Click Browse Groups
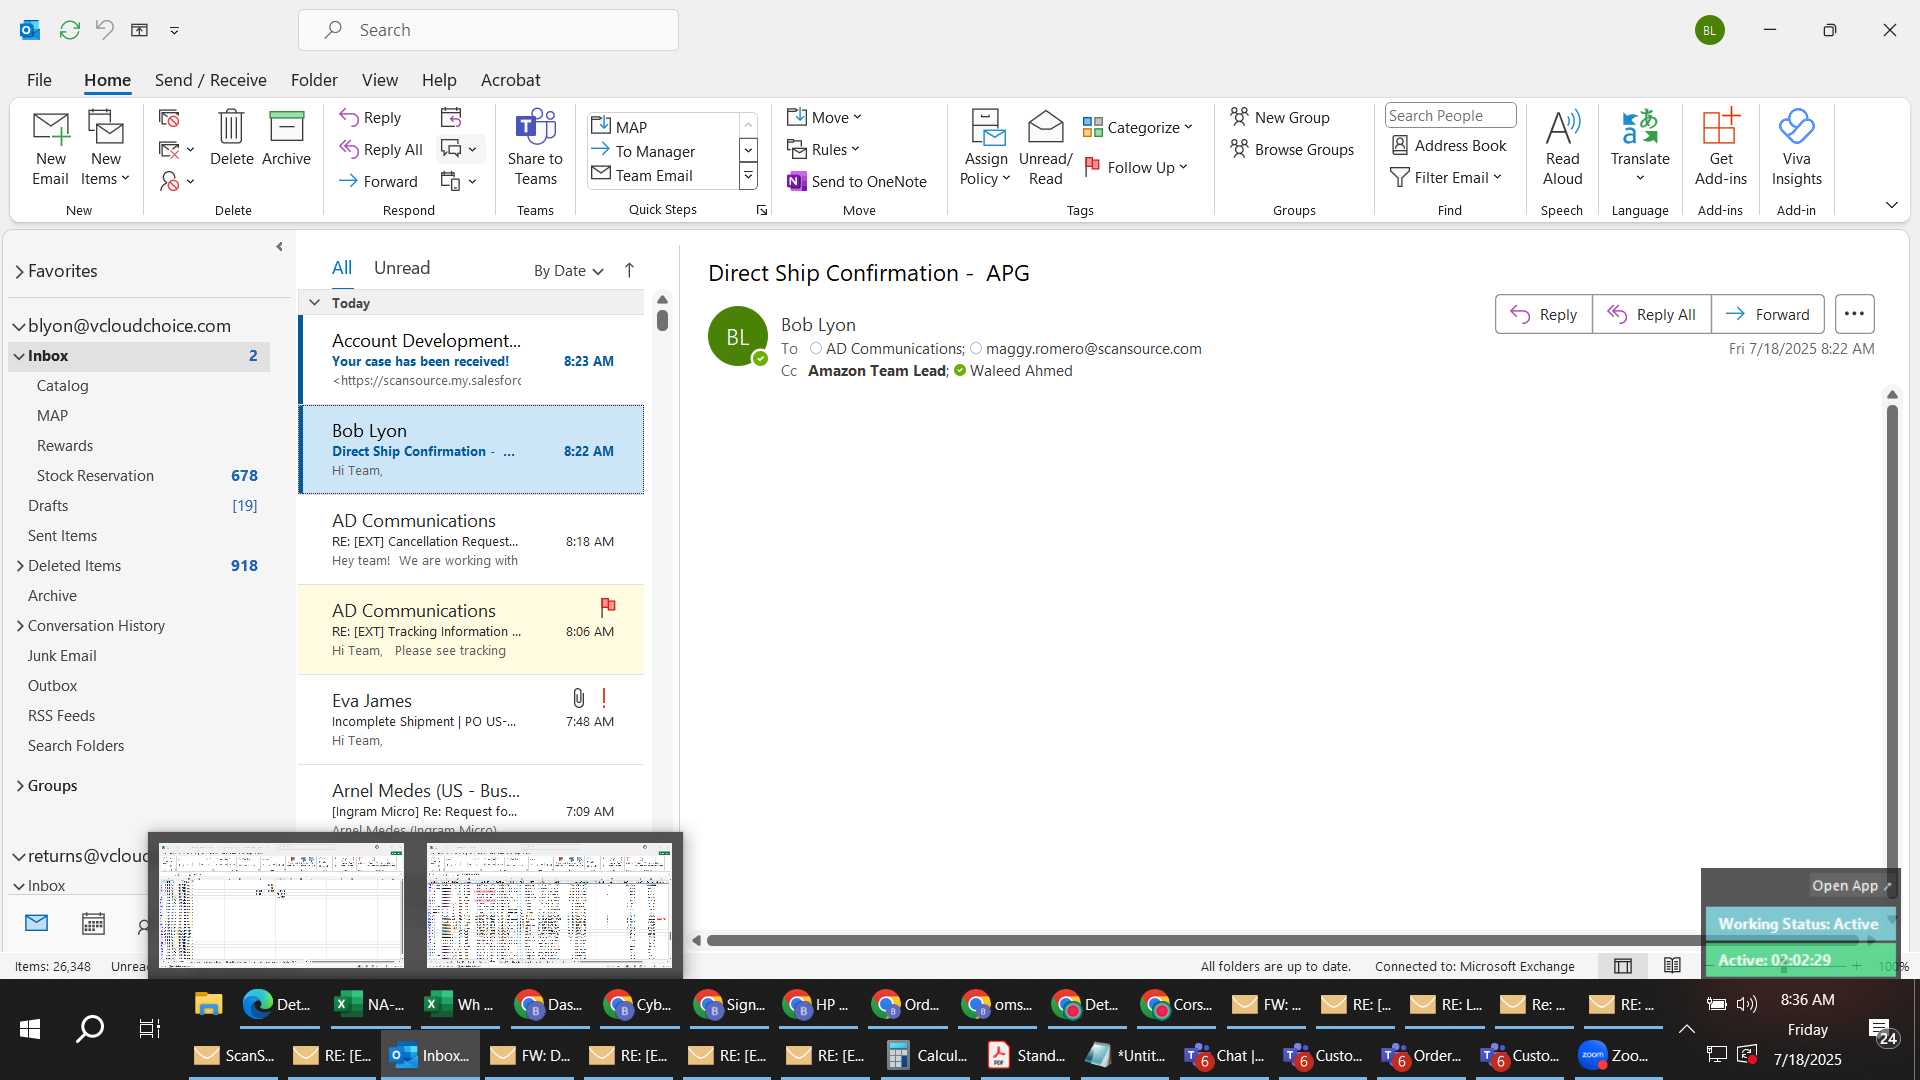 coord(1292,149)
